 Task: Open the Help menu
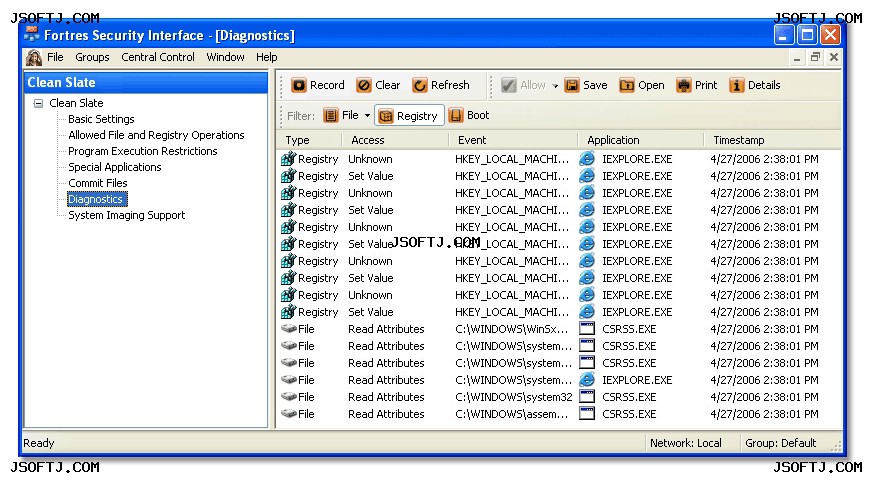click(x=267, y=57)
